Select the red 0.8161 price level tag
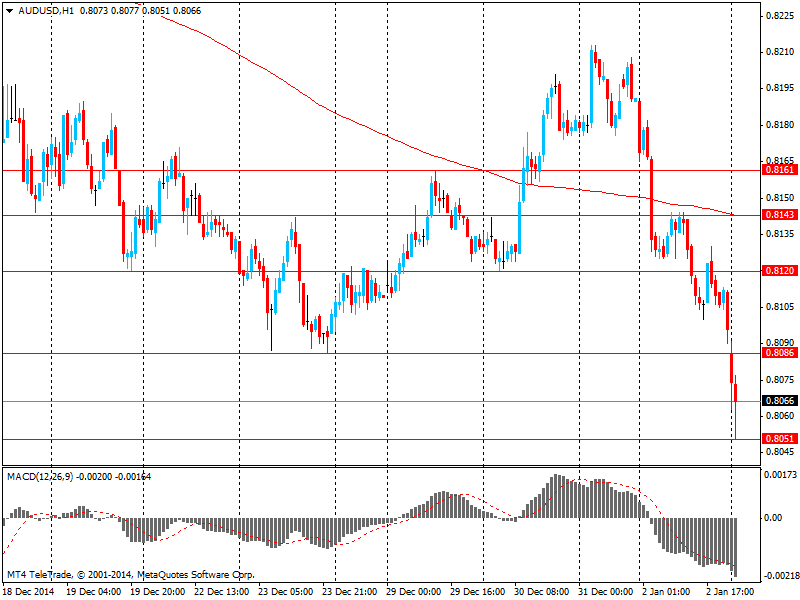This screenshot has height=600, width=800. [779, 170]
